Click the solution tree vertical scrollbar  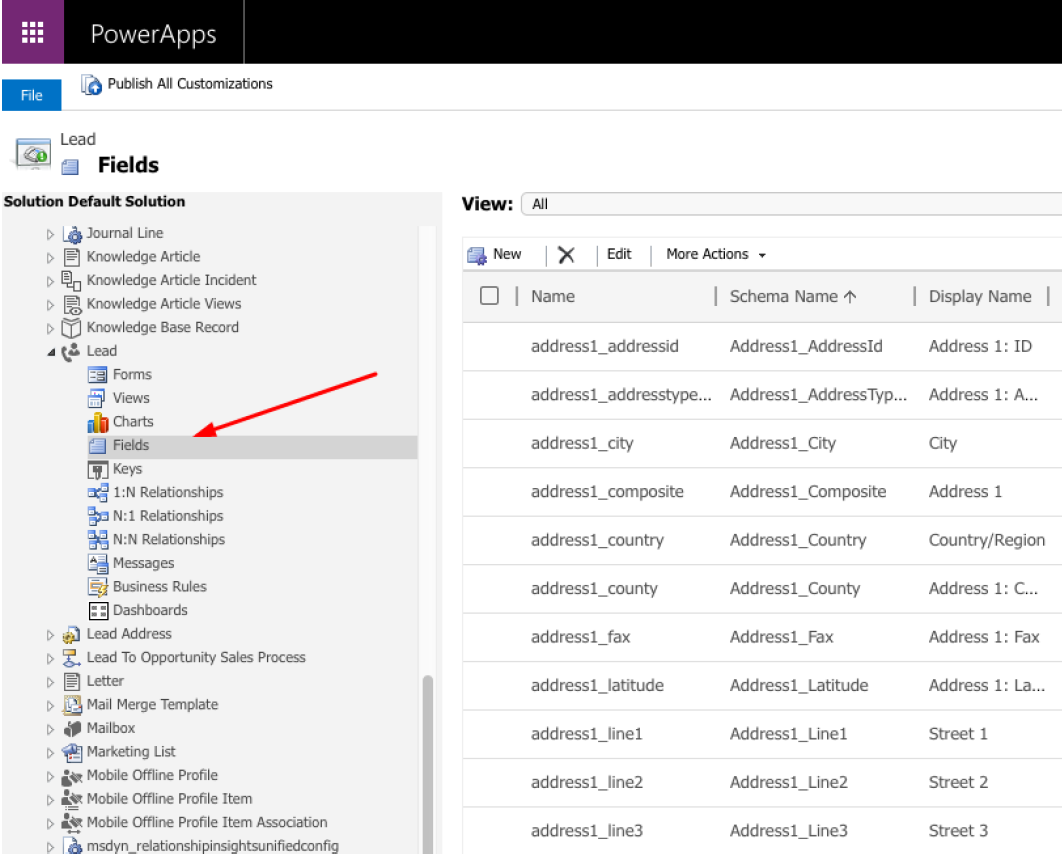click(428, 763)
